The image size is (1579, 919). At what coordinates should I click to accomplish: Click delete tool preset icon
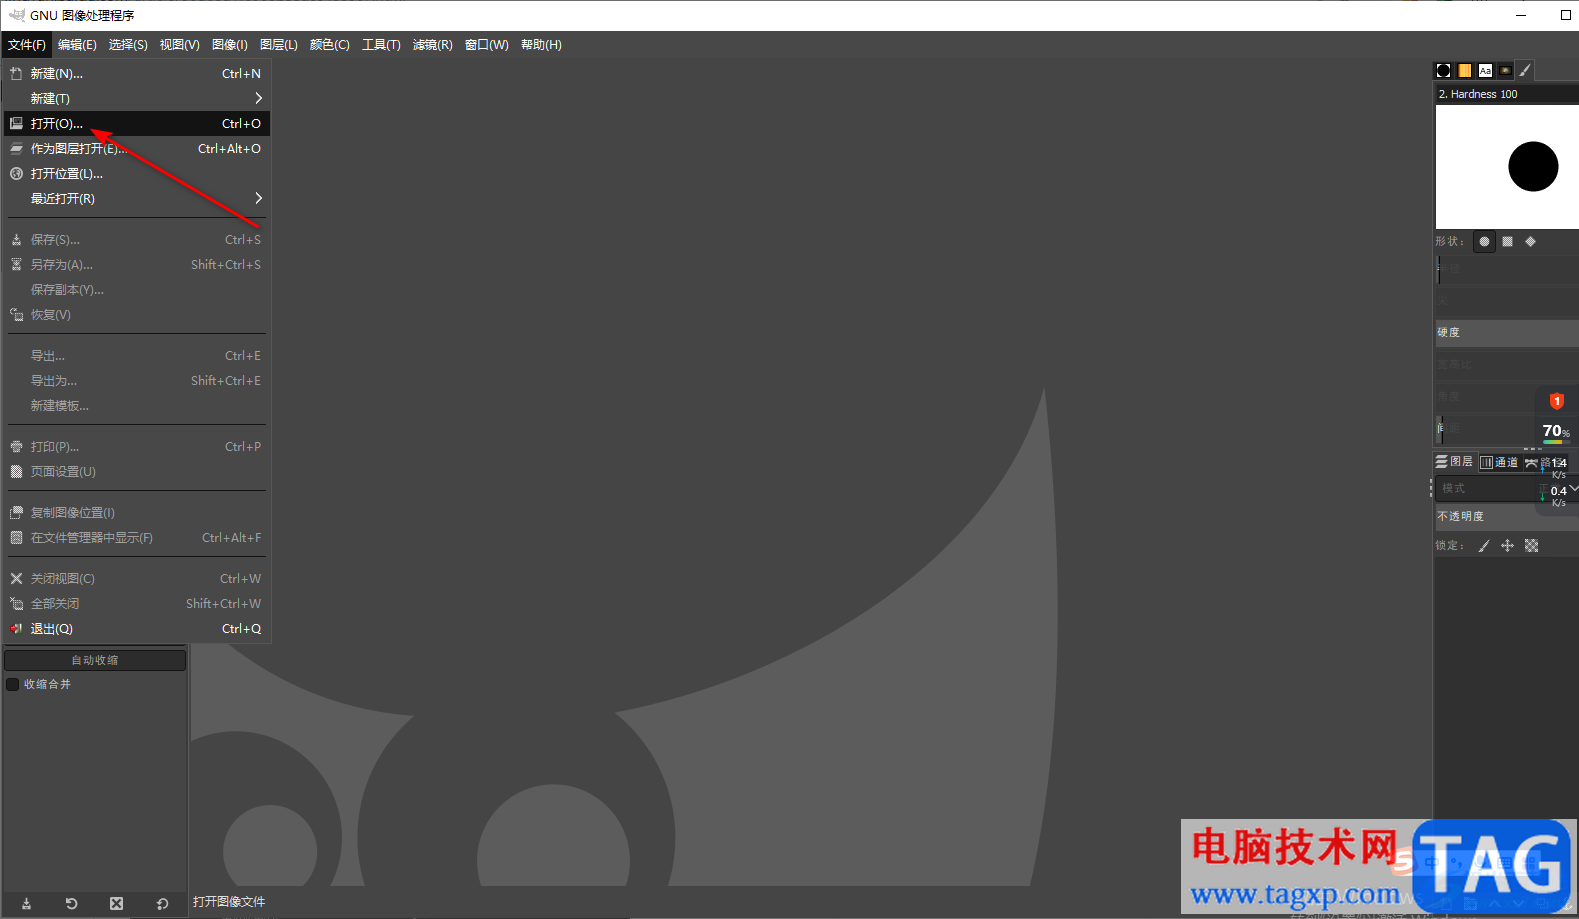pyautogui.click(x=116, y=903)
